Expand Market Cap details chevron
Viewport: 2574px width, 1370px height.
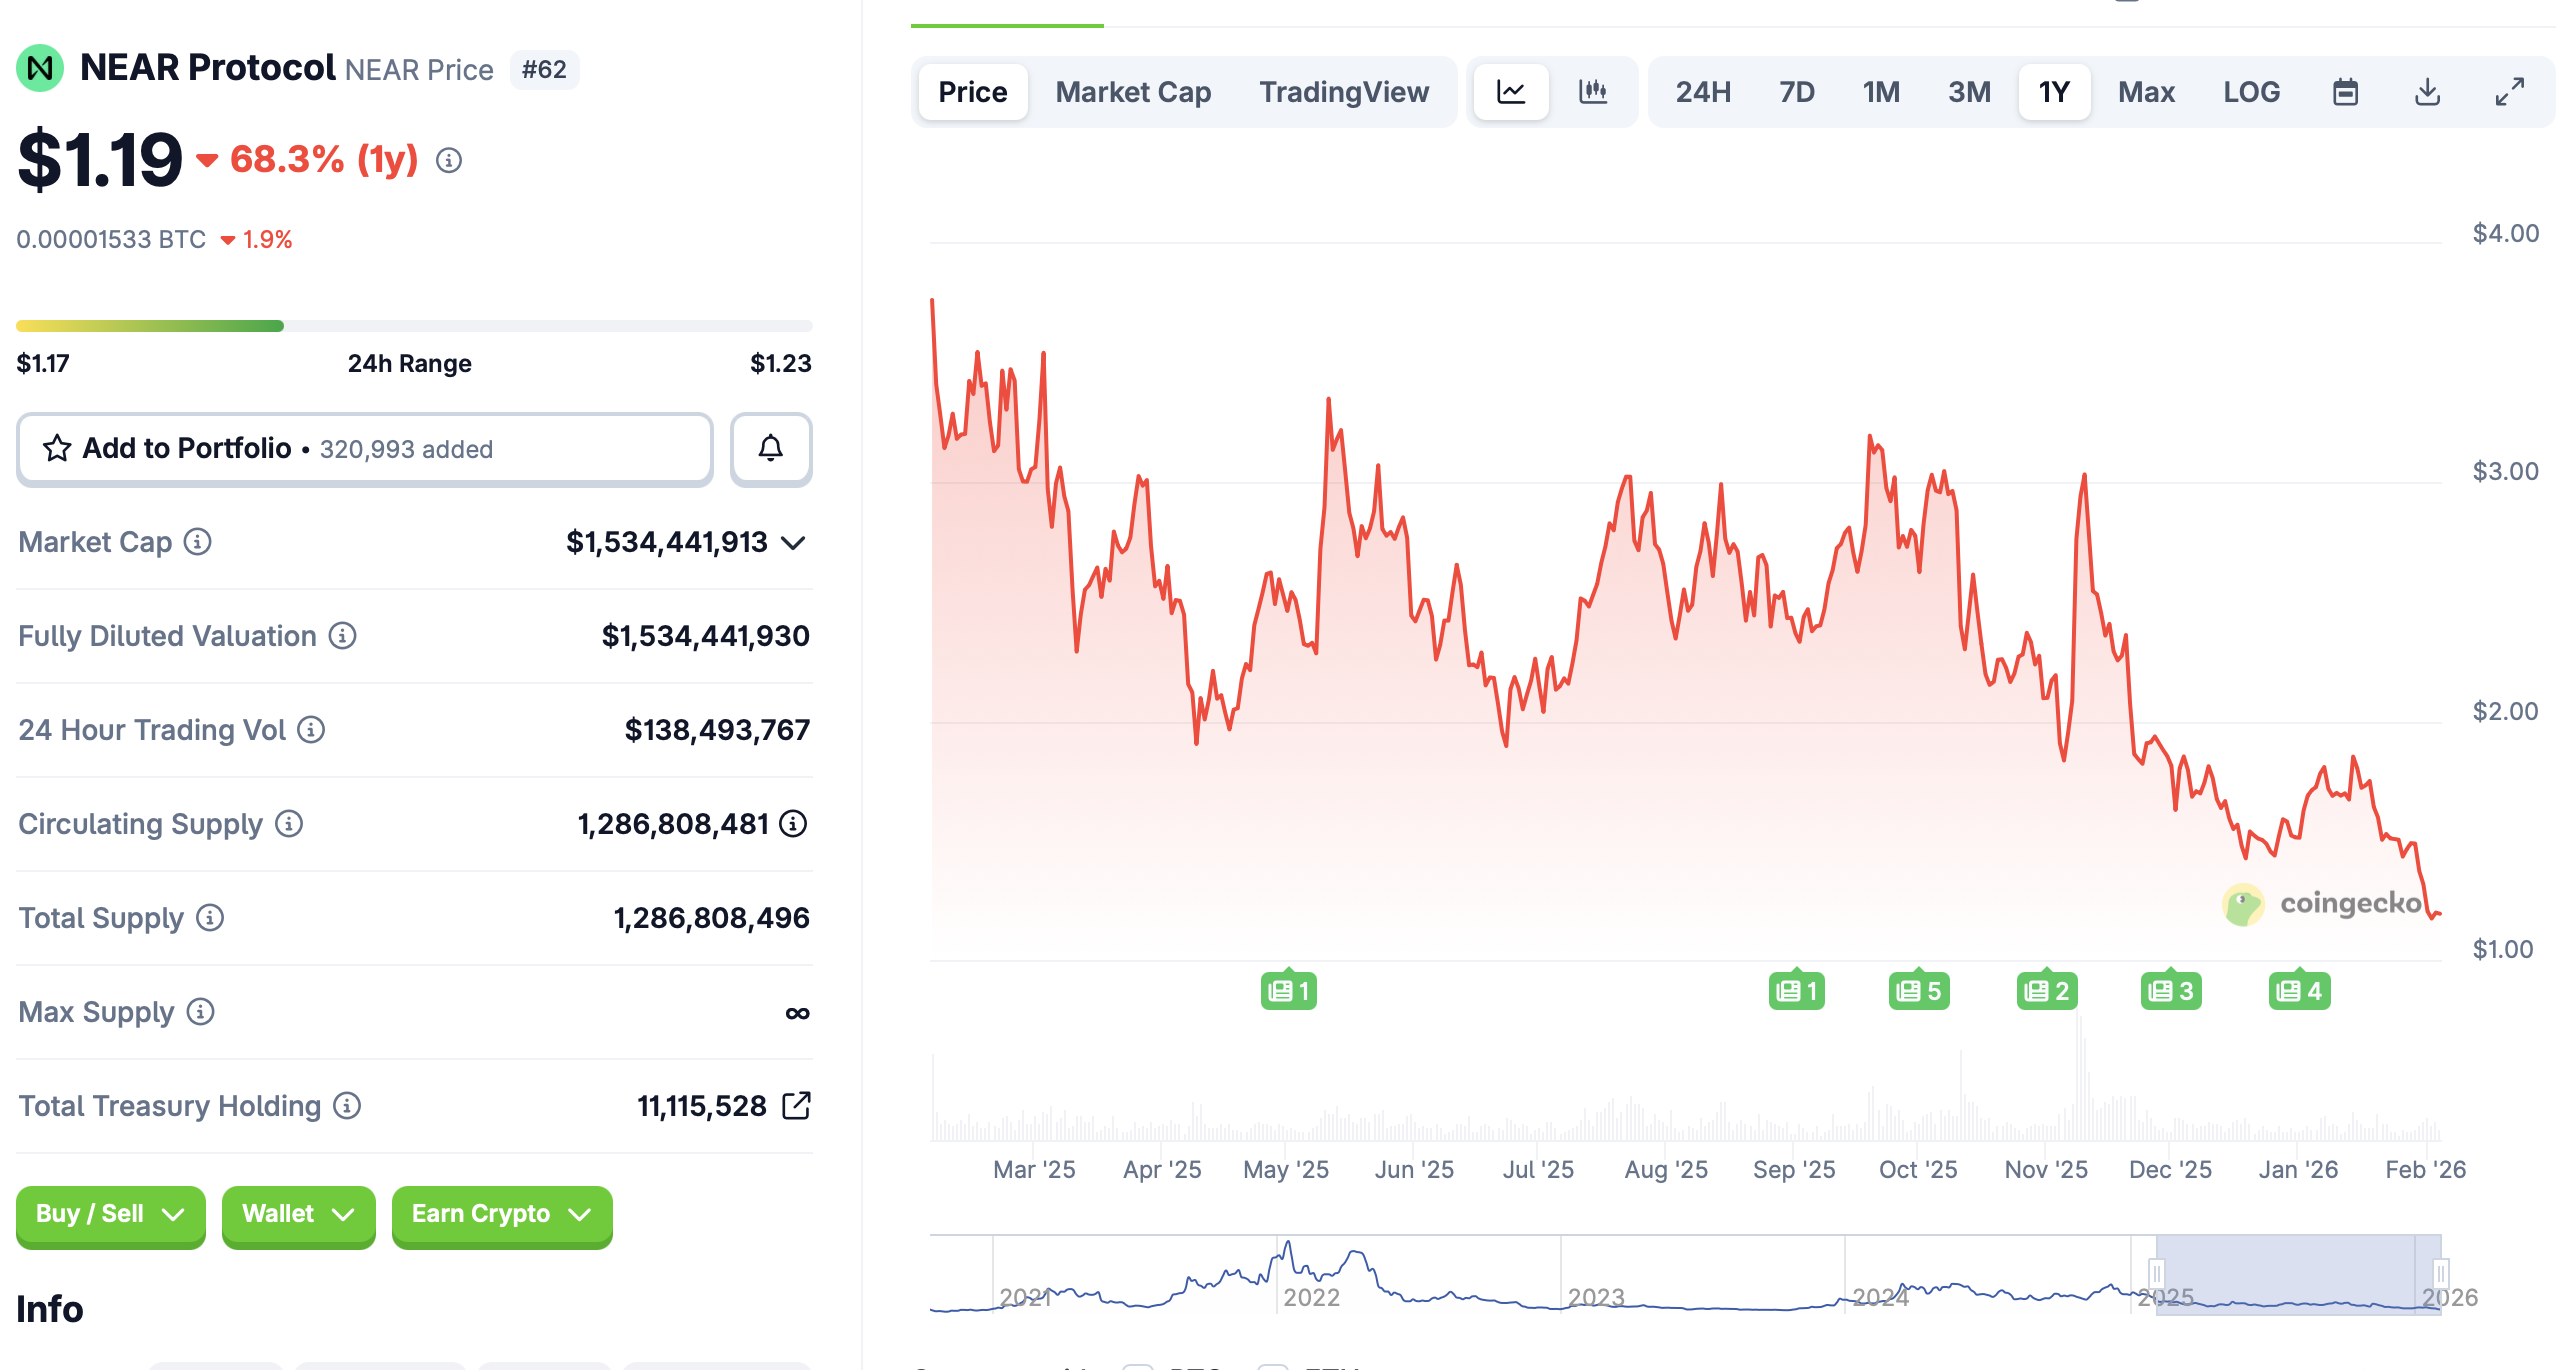point(793,542)
